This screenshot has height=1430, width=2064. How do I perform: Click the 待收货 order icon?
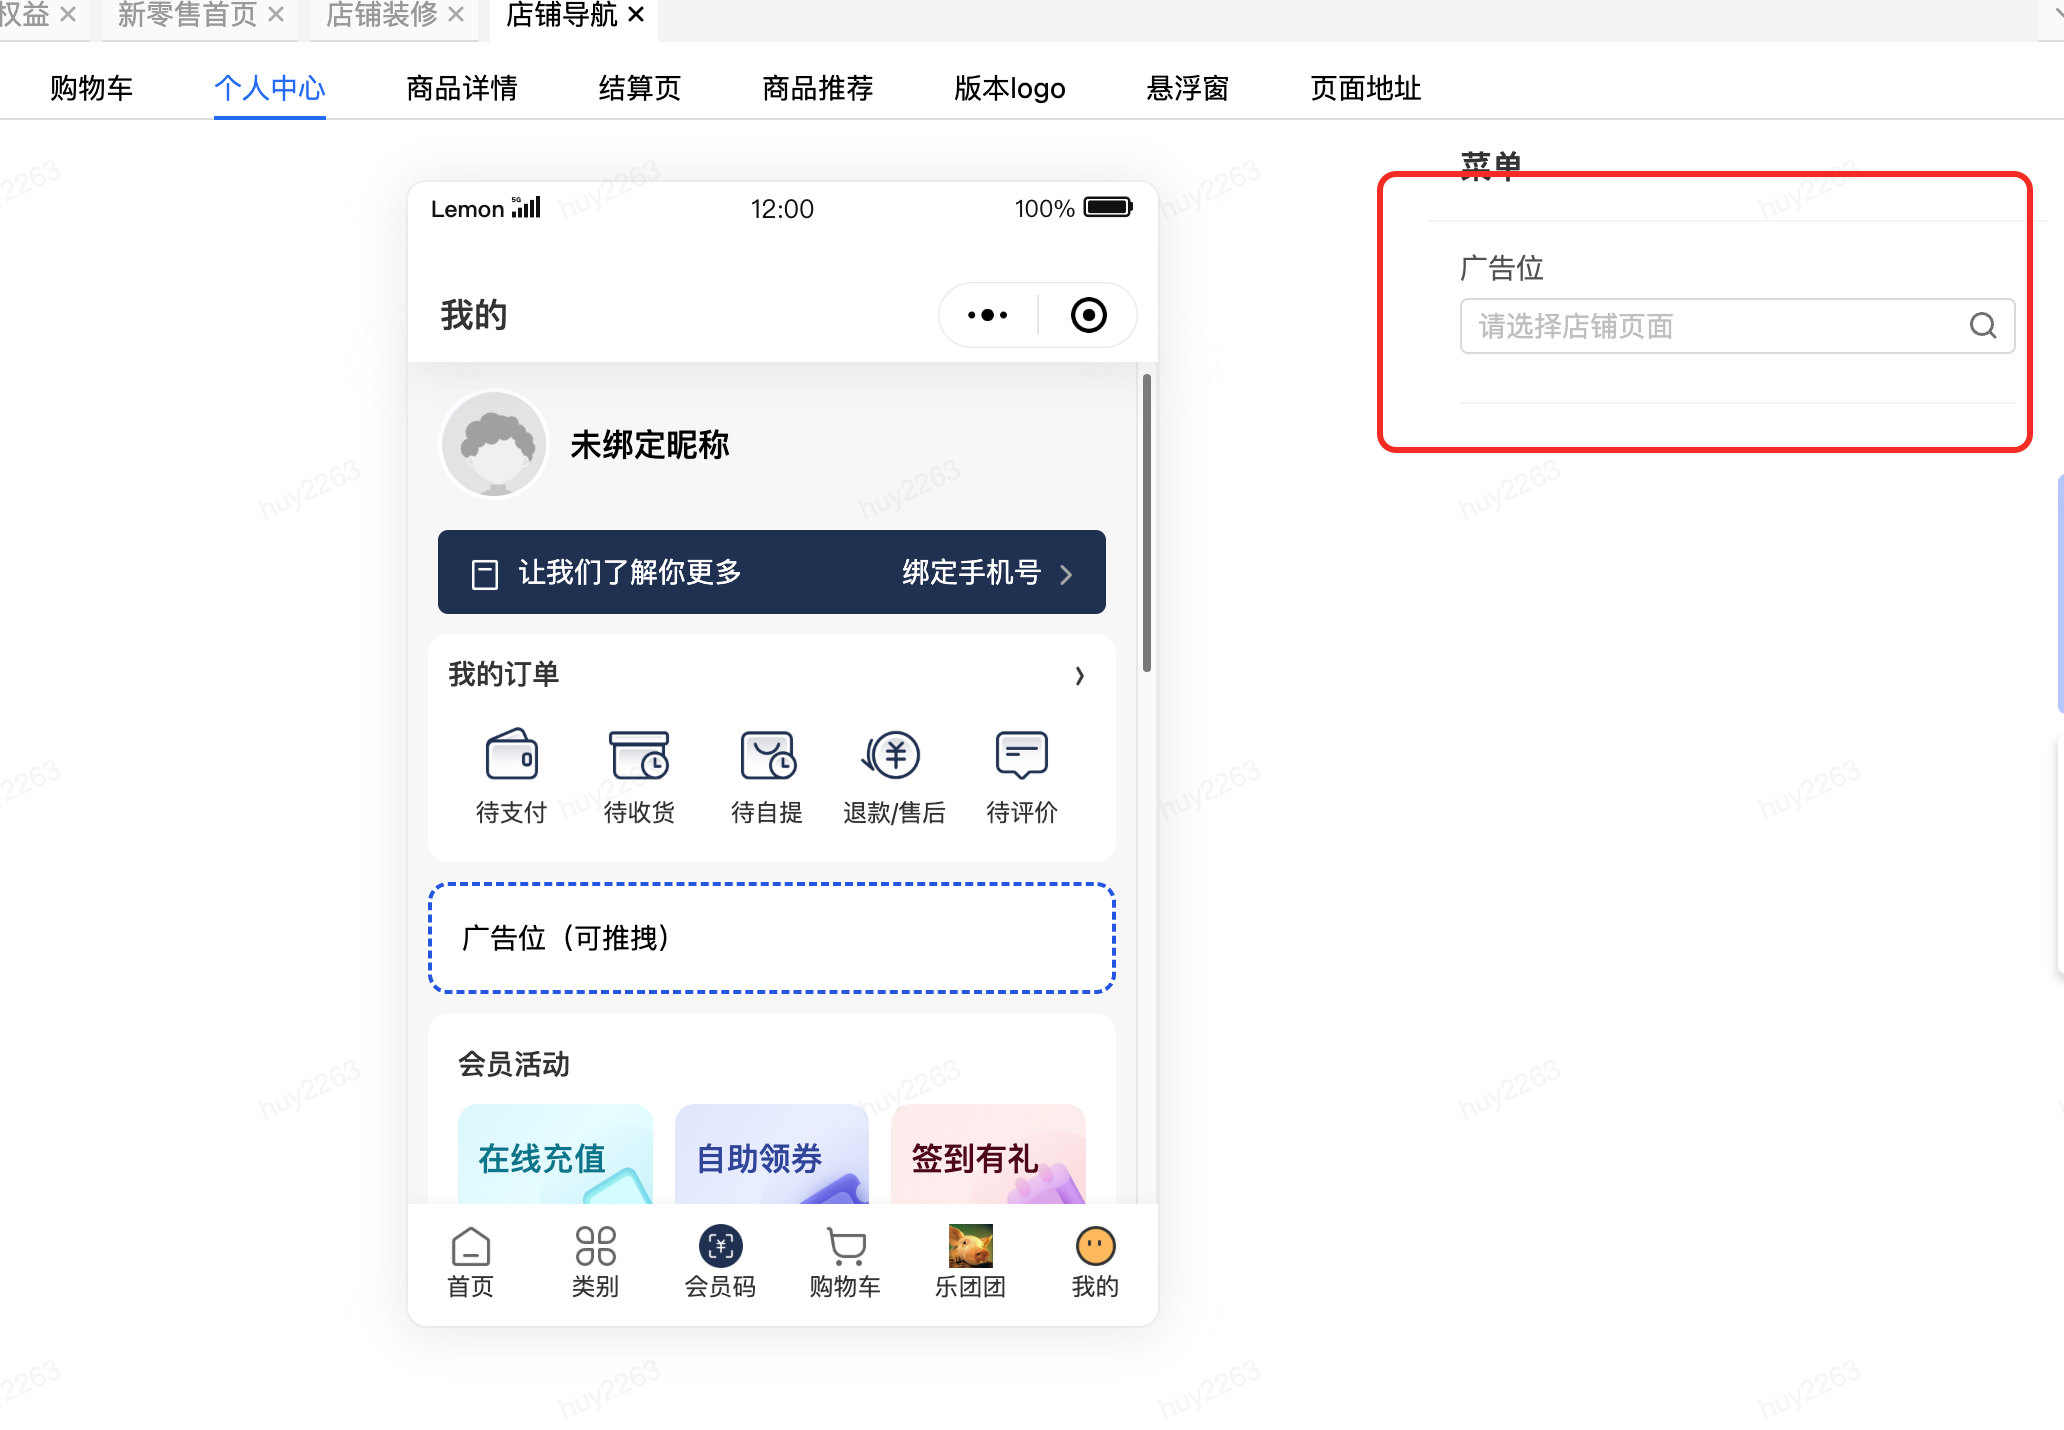pyautogui.click(x=639, y=755)
